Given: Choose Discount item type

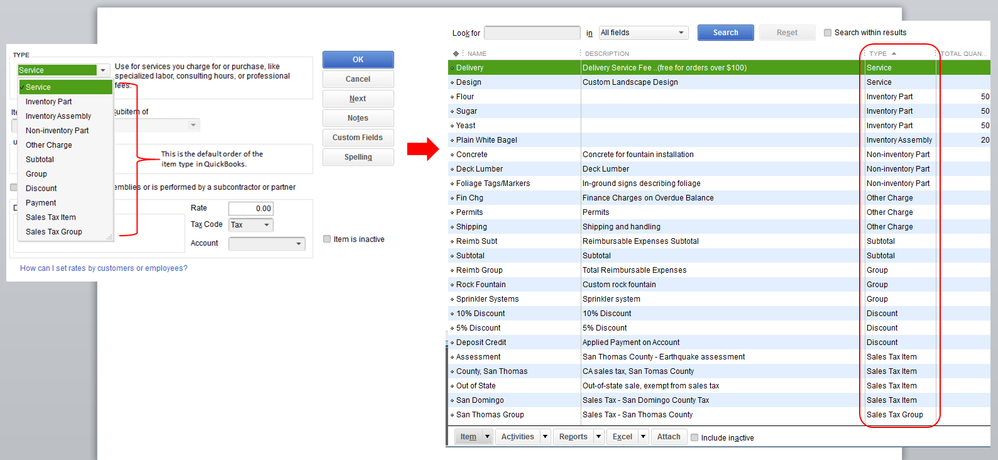Looking at the screenshot, I should (66, 188).
